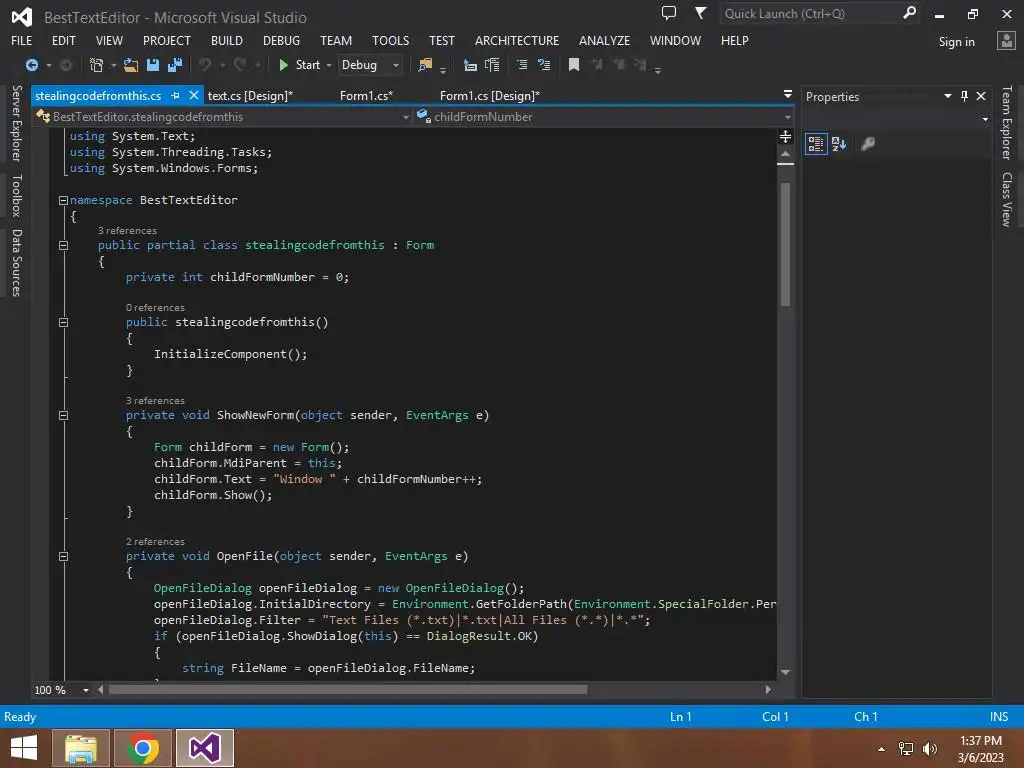Viewport: 1024px width, 768px height.
Task: Click the Alphabetical sort icon in Properties
Action: point(839,144)
